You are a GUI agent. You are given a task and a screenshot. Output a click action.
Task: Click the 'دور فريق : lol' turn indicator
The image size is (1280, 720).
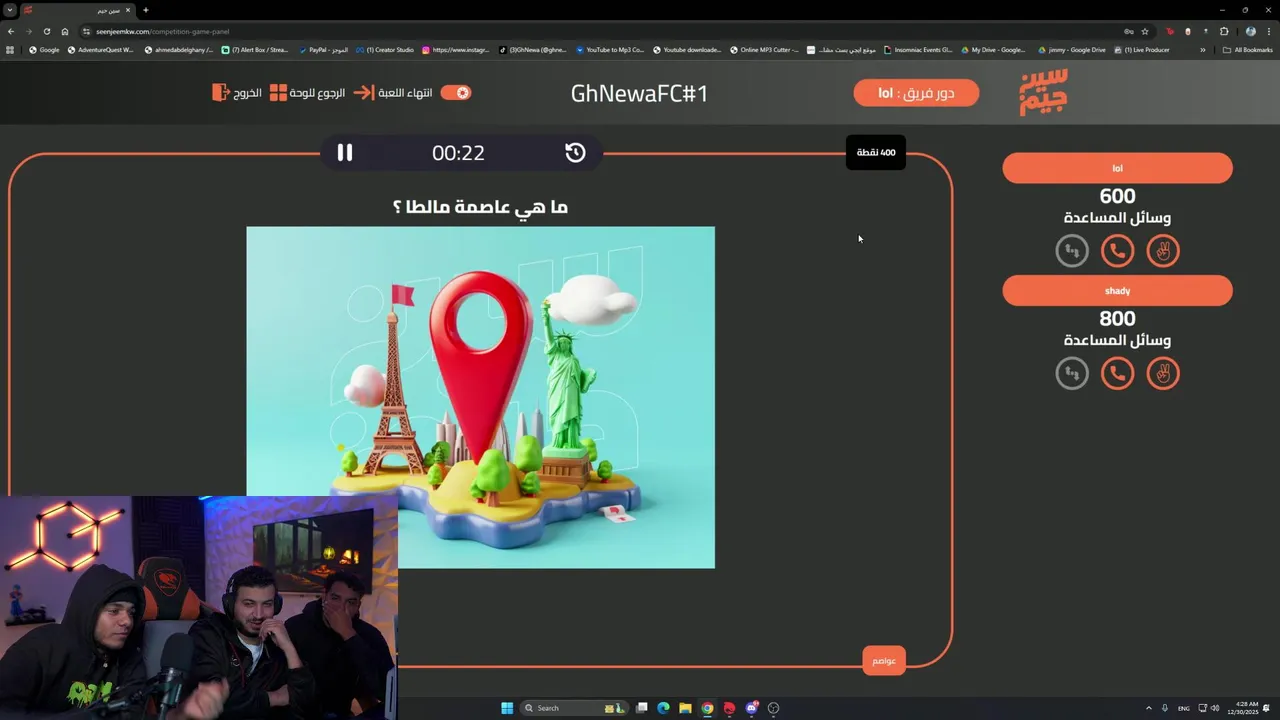[x=916, y=93]
